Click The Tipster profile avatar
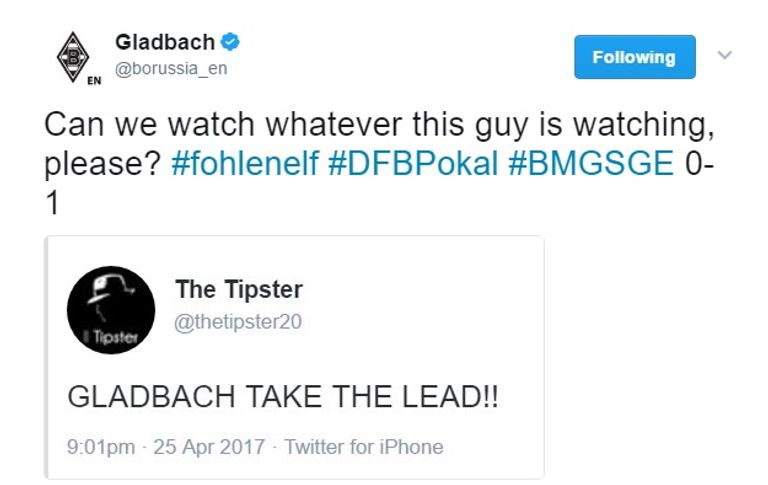 [x=110, y=310]
